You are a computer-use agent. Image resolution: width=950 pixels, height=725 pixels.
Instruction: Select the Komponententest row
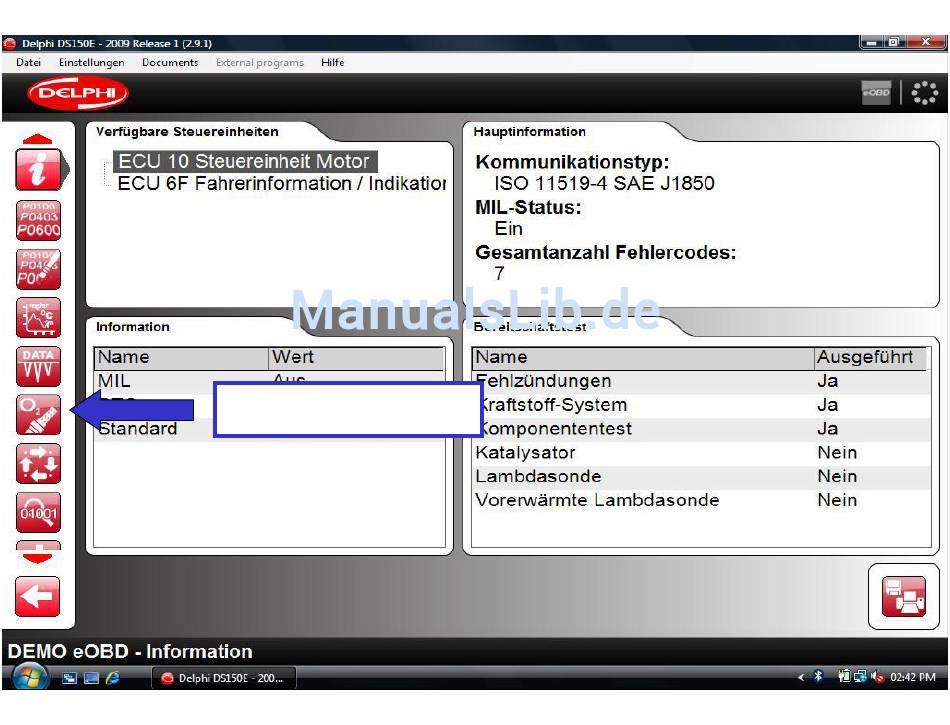701,429
